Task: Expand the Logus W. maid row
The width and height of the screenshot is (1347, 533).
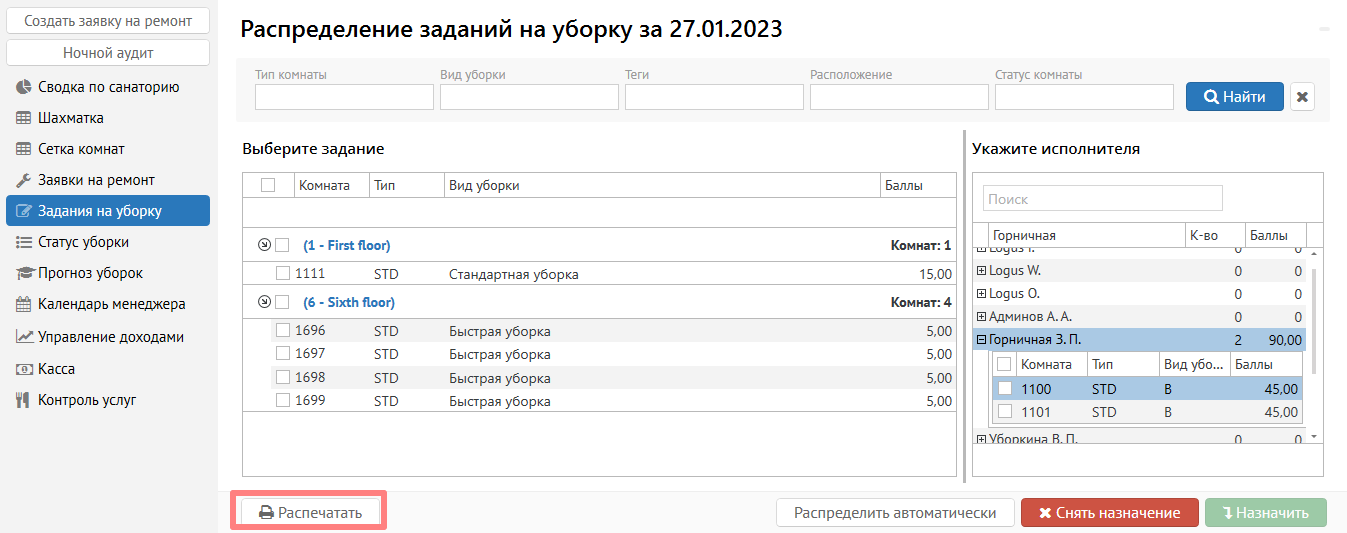Action: 981,270
